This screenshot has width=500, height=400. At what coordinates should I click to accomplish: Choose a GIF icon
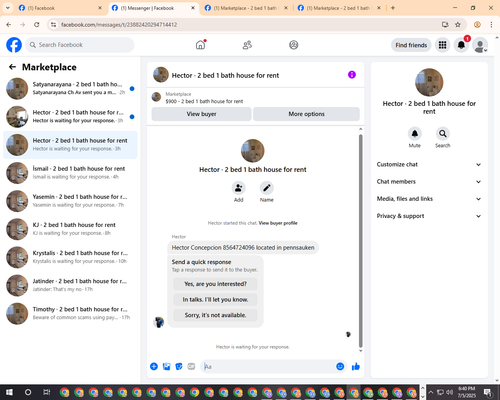pos(191,367)
